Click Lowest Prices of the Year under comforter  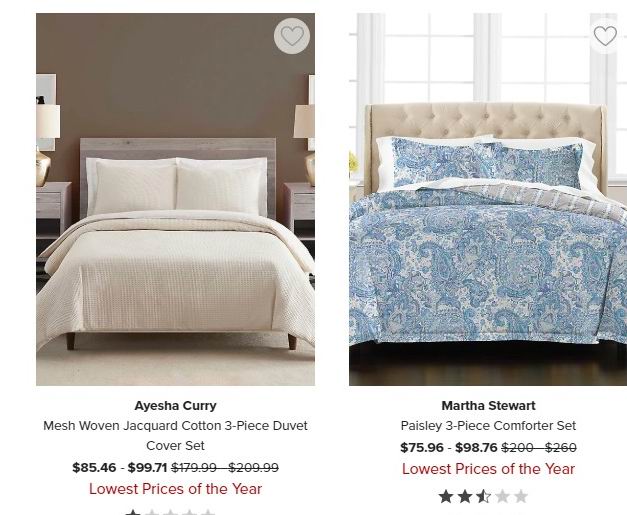pyautogui.click(x=488, y=469)
